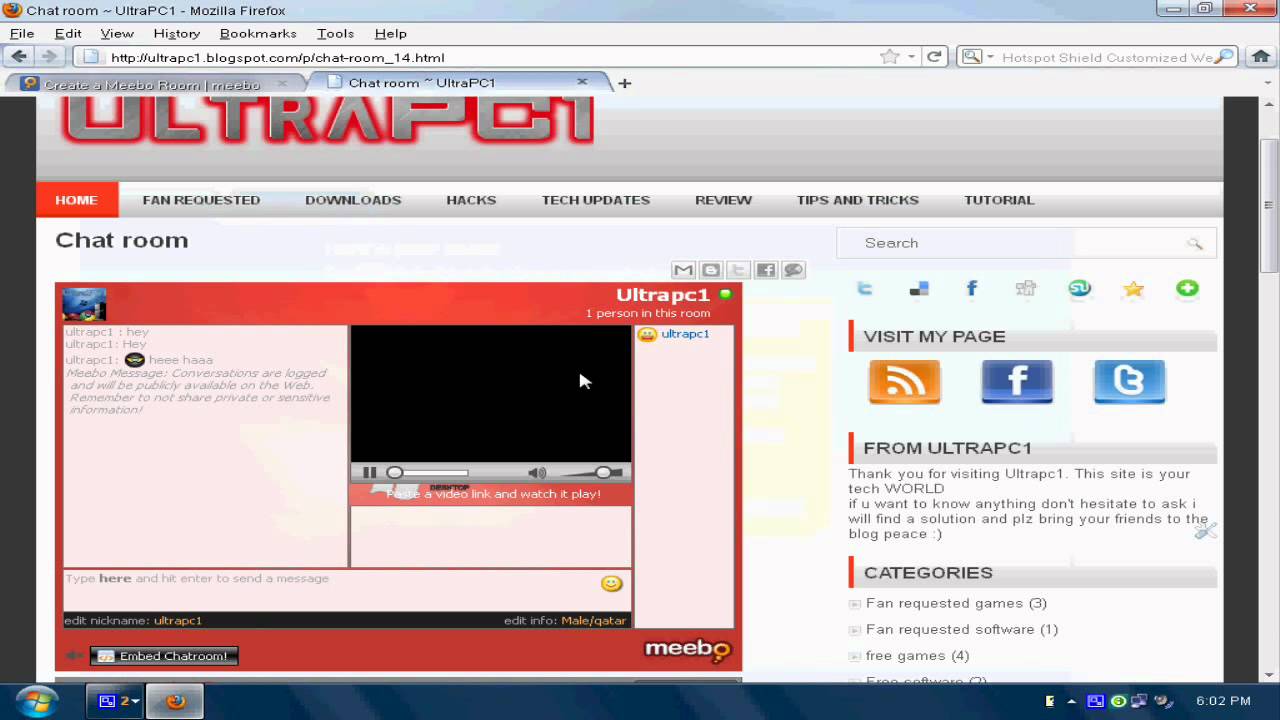Click the Embed Chatroom! button

[x=164, y=656]
